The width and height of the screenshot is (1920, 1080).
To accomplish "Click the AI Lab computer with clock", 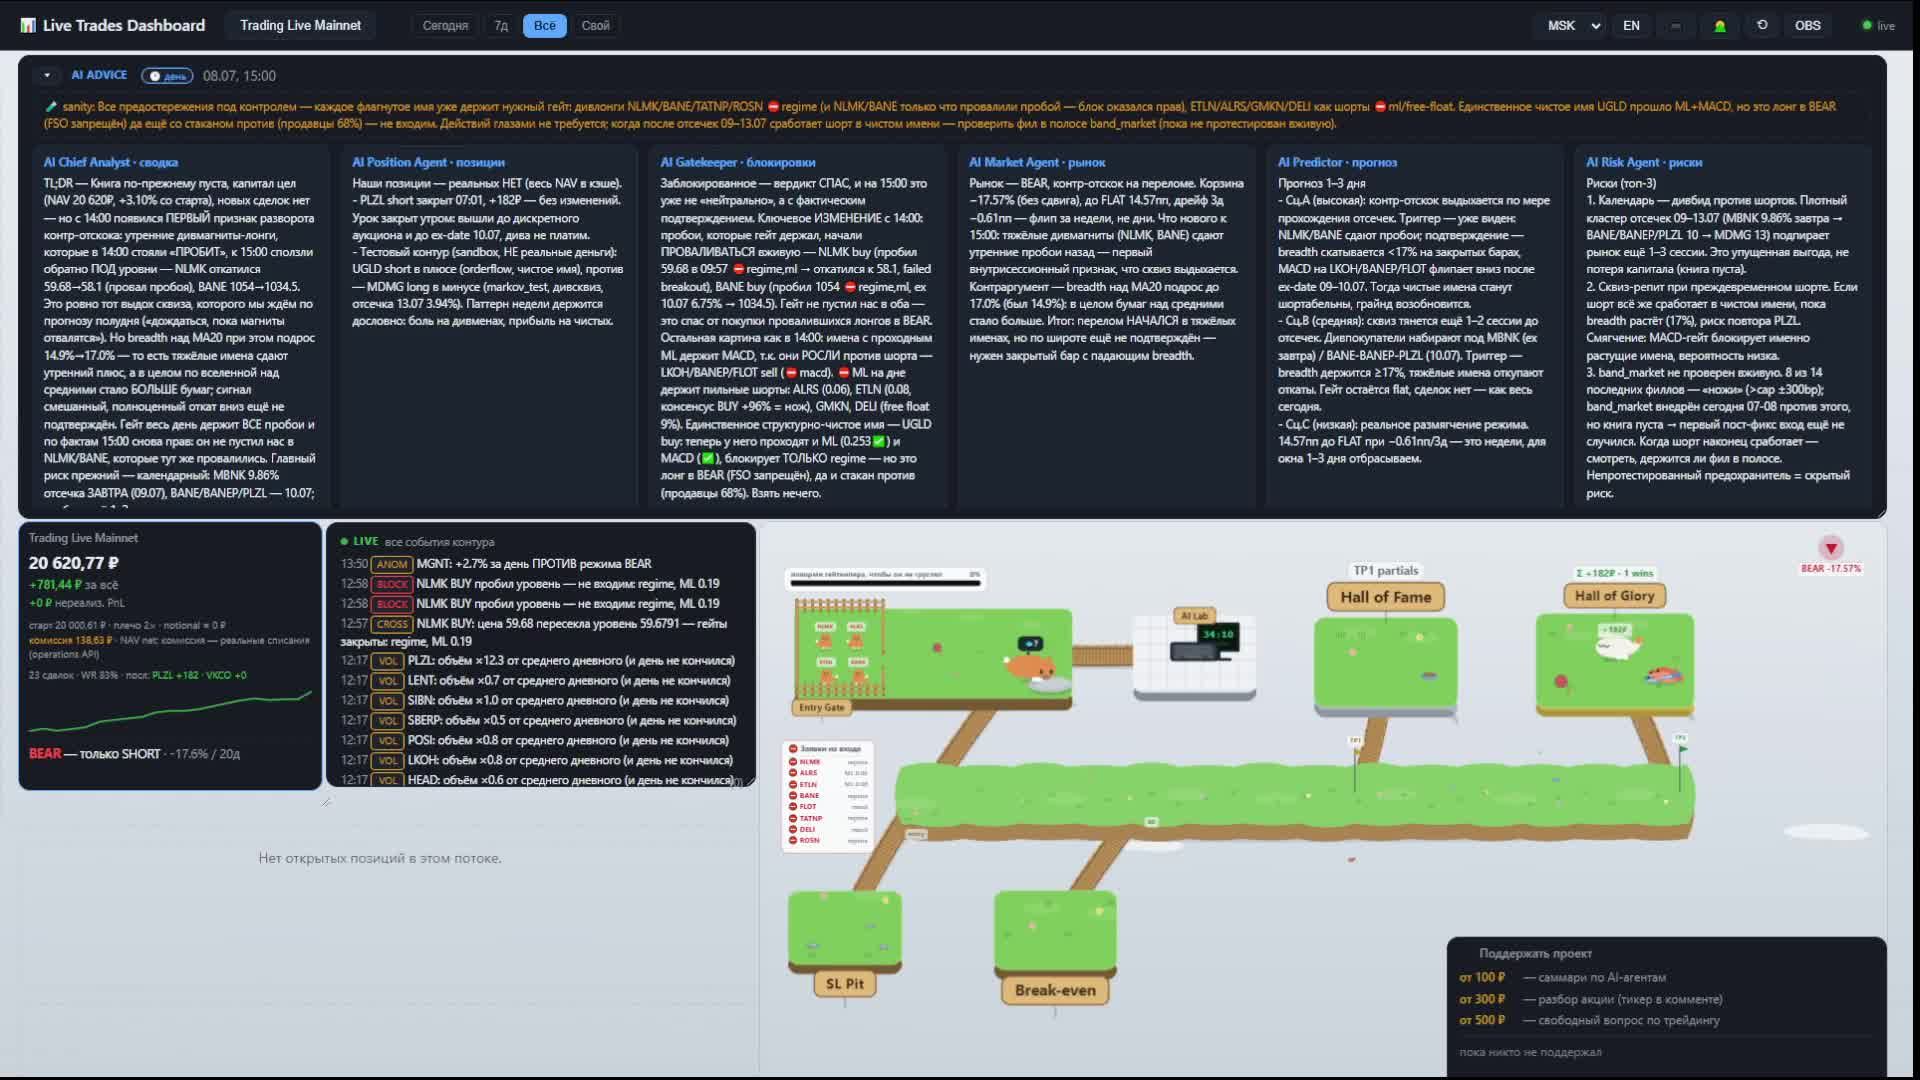I will tap(1205, 643).
